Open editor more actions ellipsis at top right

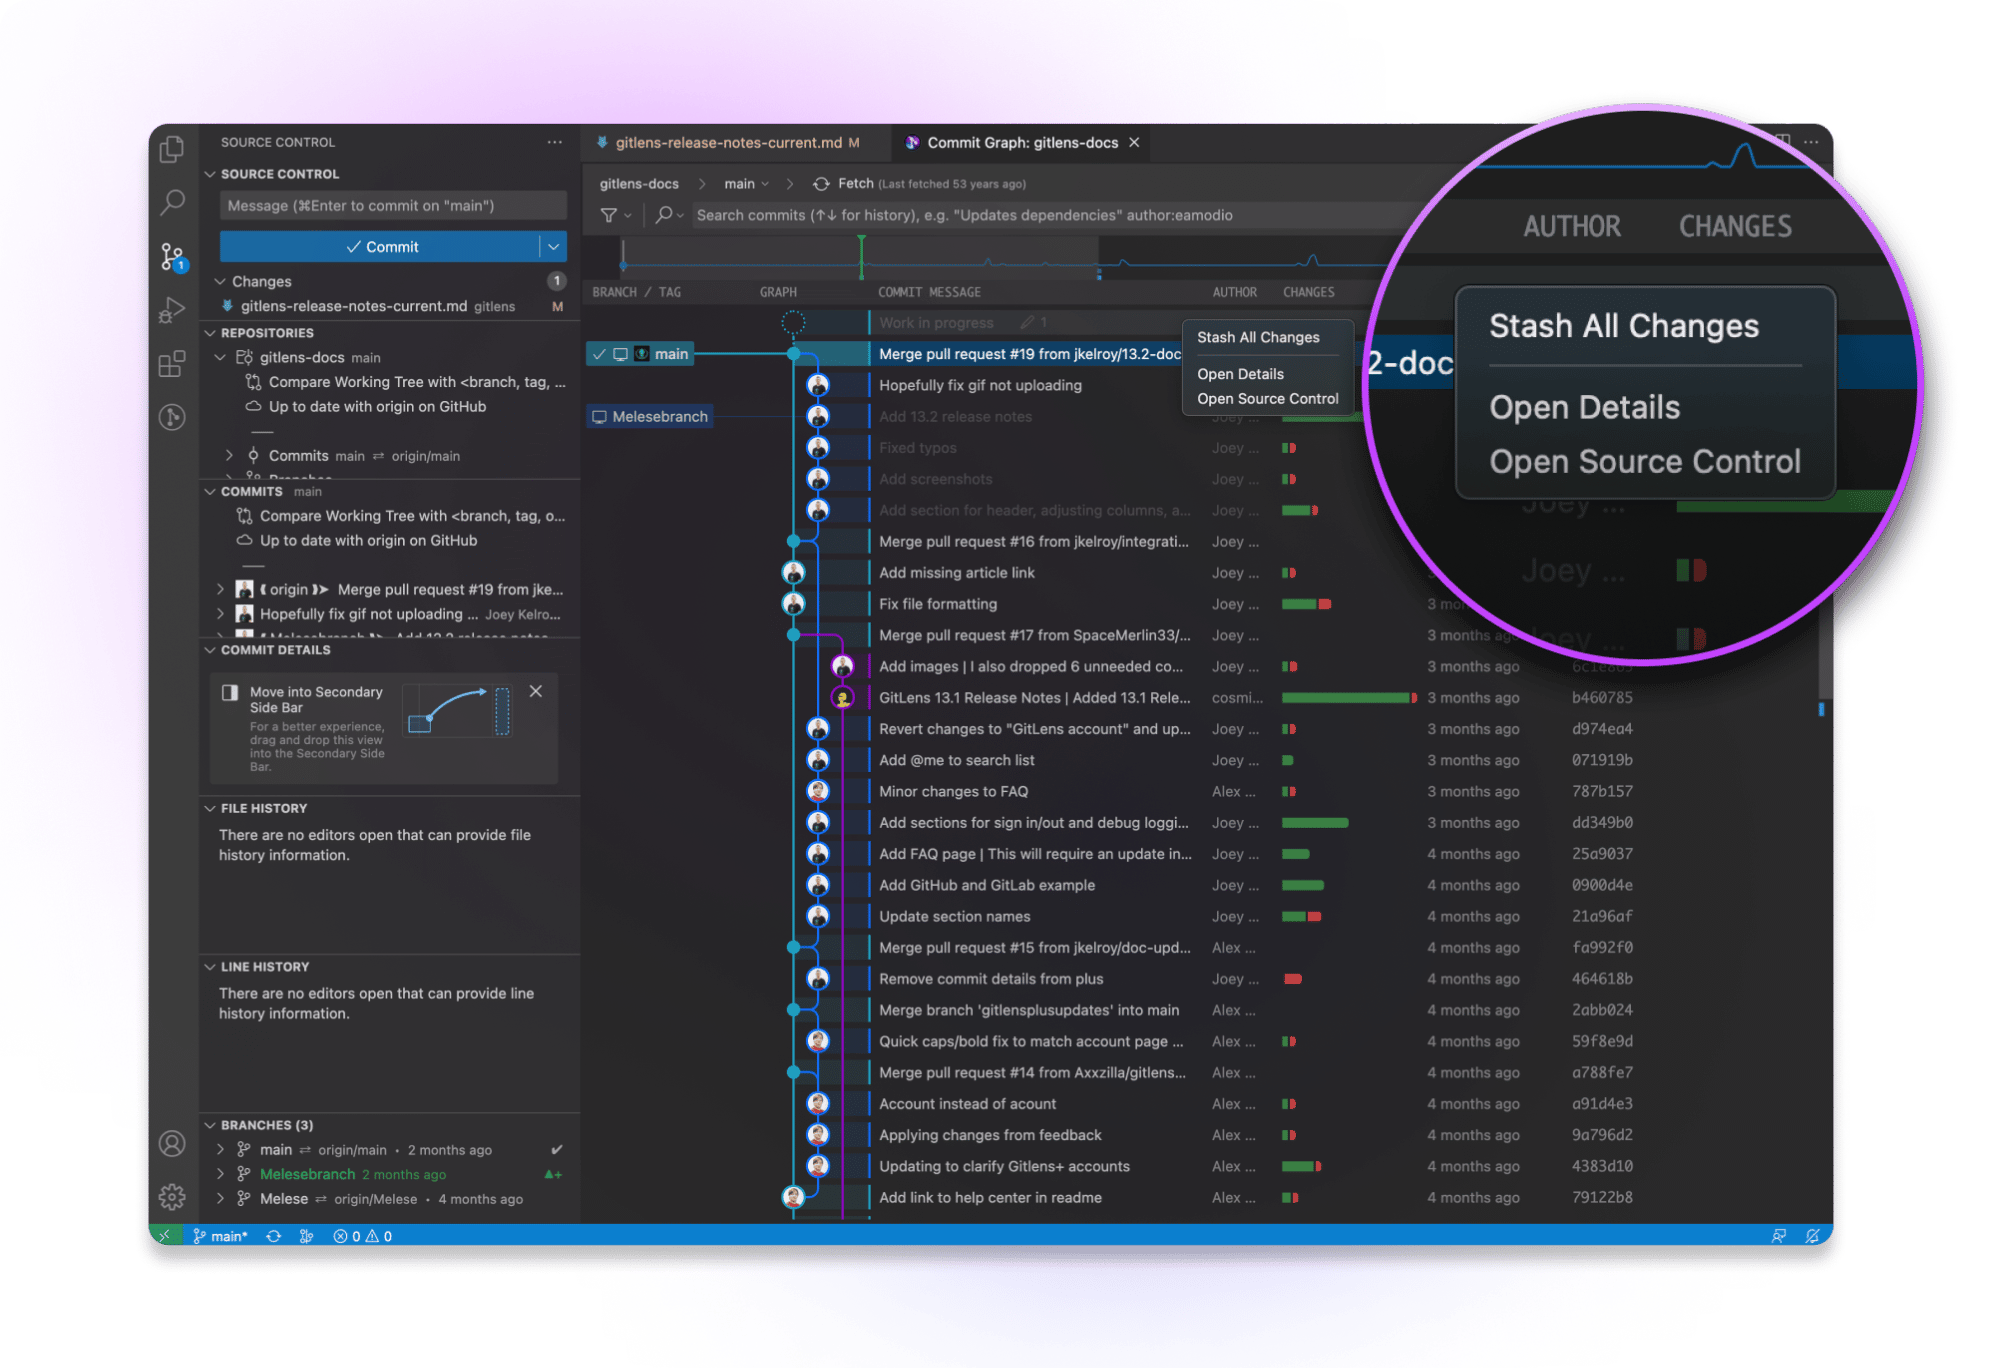[x=1811, y=142]
